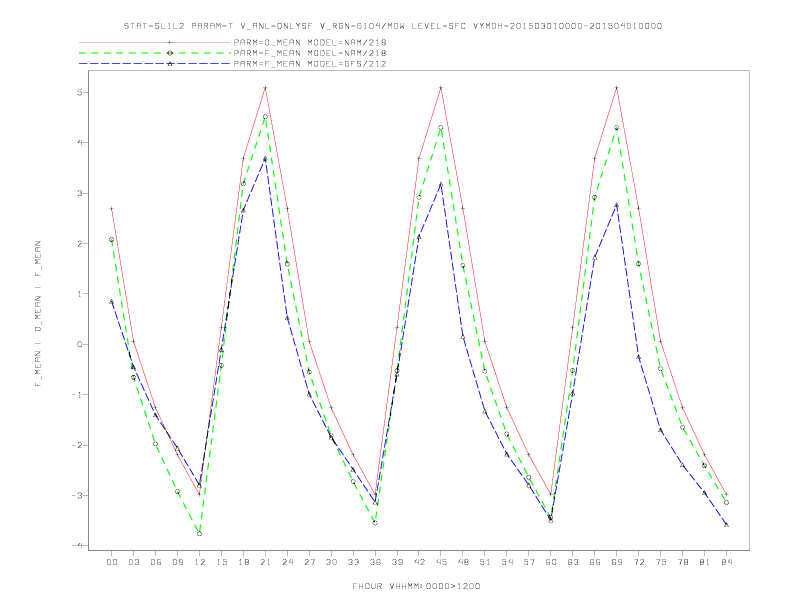Click x-axis tick label 42
The width and height of the screenshot is (792, 612).
[x=419, y=562]
